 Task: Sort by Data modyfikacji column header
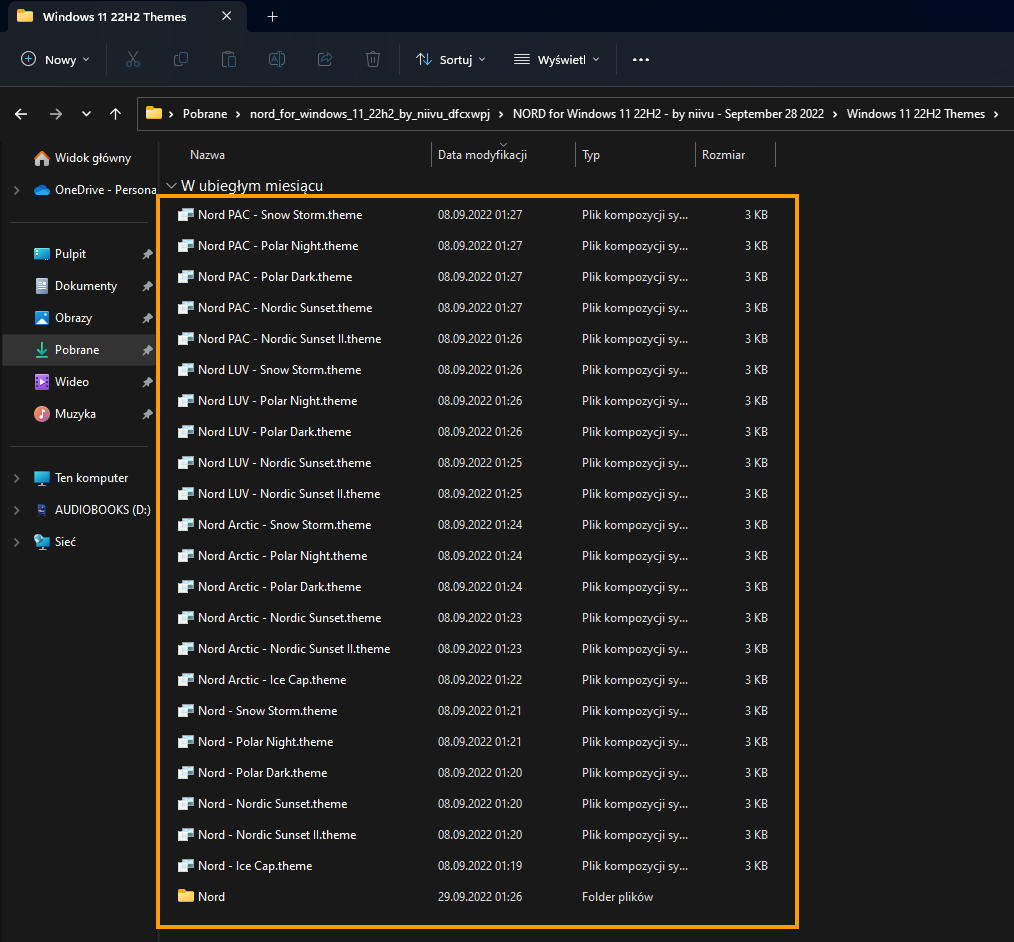click(482, 155)
